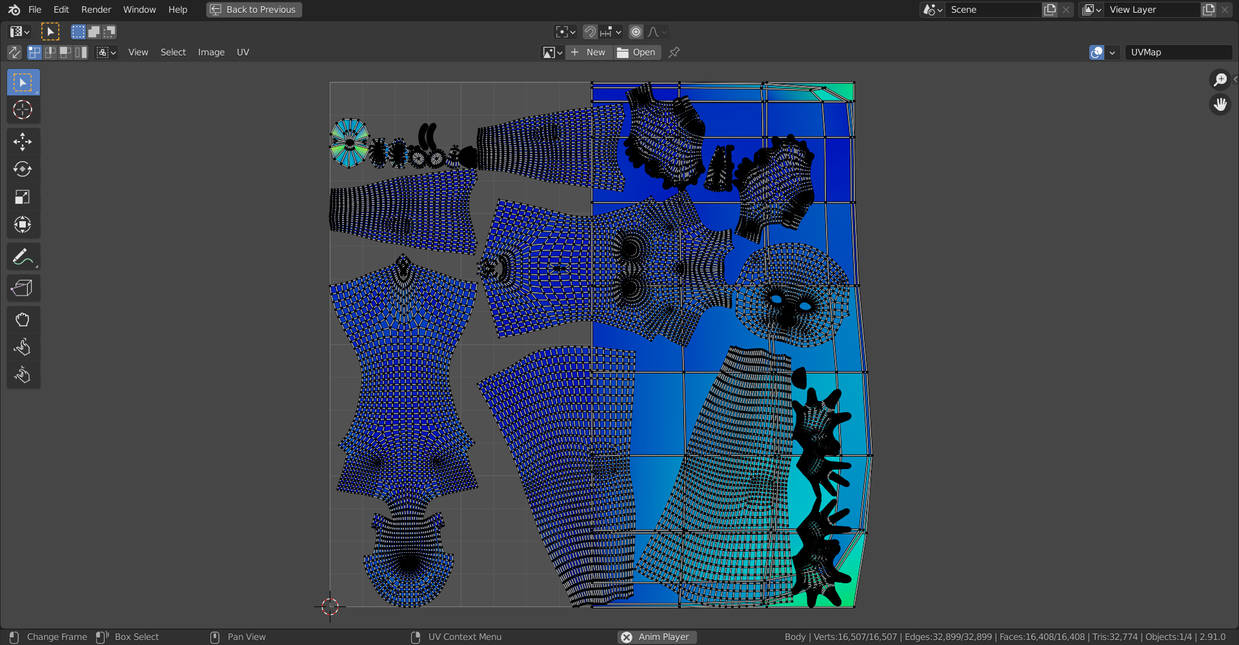Click the UV Context Menu status hint
1239x645 pixels.
[465, 637]
